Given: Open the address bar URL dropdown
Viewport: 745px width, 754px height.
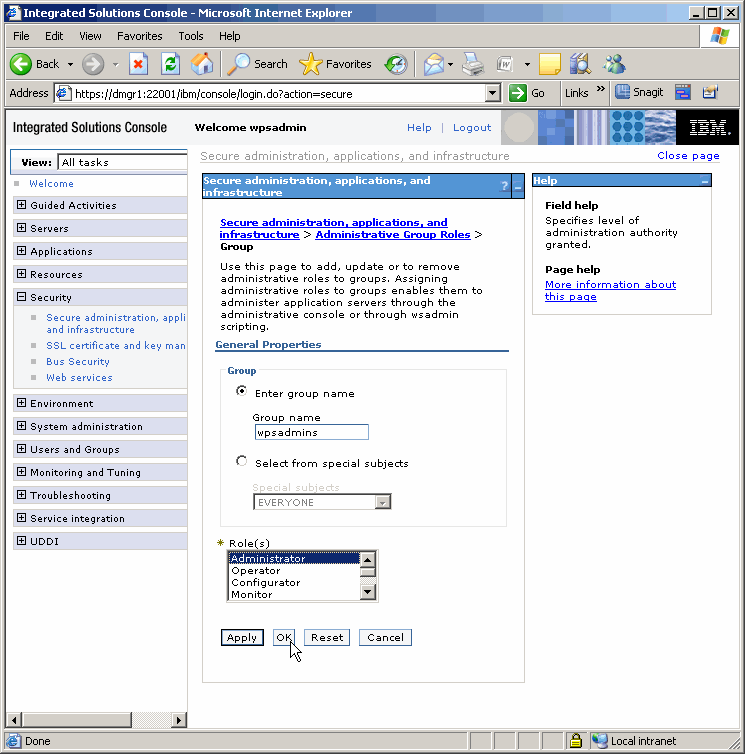Looking at the screenshot, I should pyautogui.click(x=492, y=93).
